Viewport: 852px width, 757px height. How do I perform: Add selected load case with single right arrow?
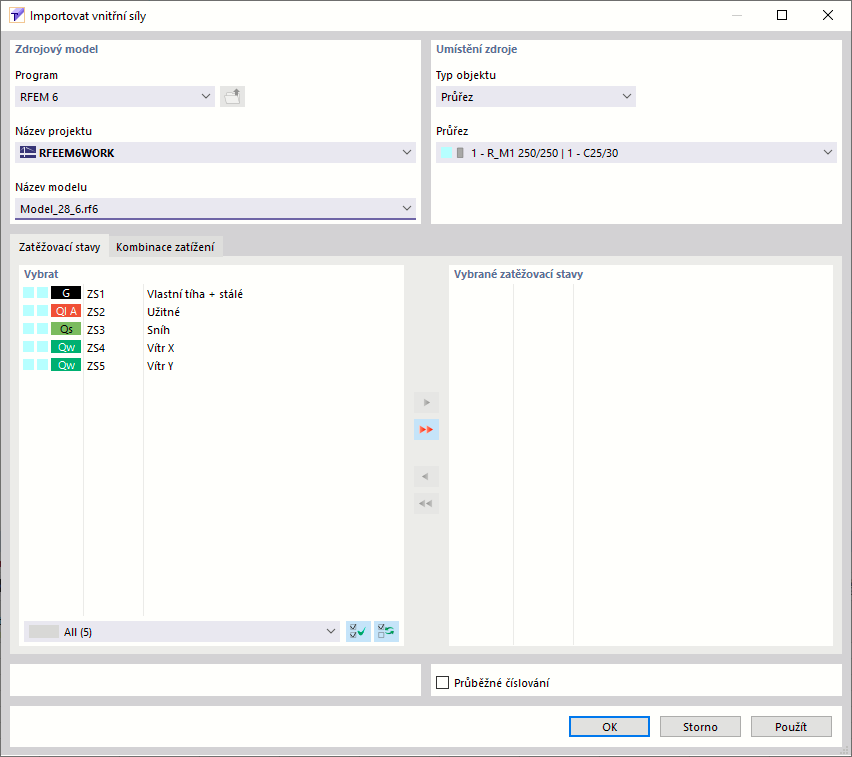pyautogui.click(x=426, y=403)
